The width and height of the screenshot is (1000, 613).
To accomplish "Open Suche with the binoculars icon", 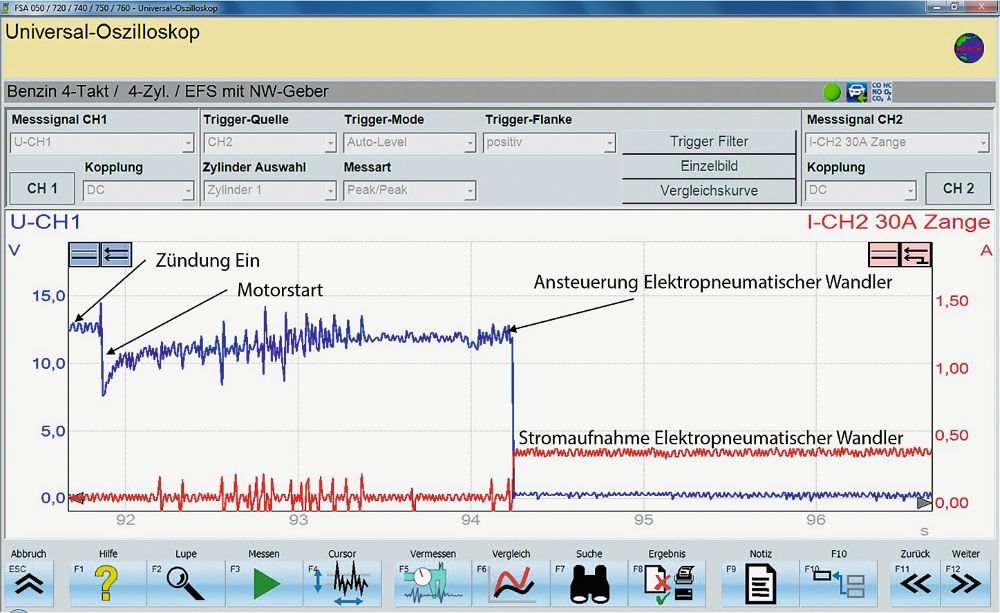I will click(x=589, y=582).
